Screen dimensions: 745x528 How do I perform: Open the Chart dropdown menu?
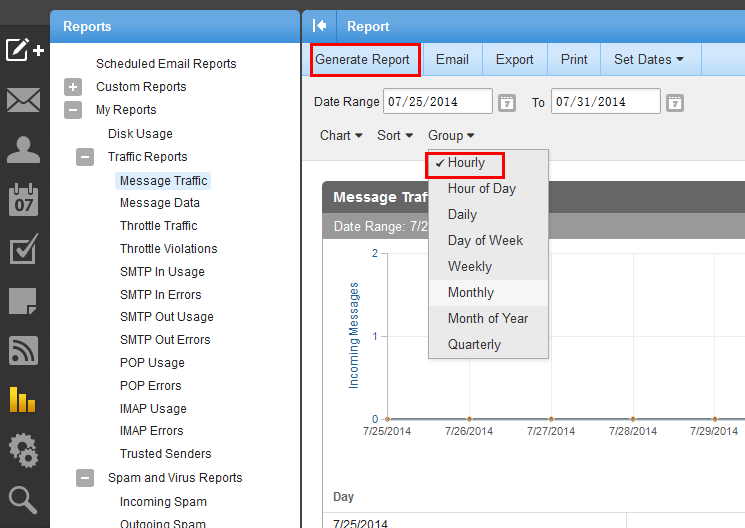pos(341,136)
